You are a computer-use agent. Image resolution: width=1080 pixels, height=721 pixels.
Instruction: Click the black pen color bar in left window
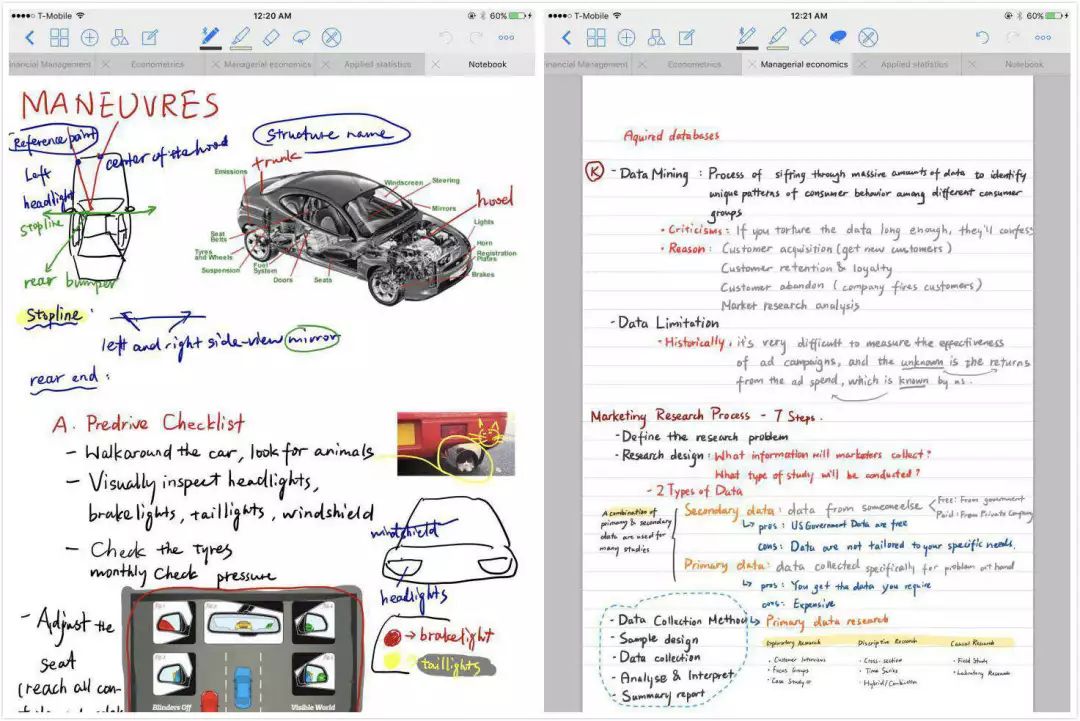click(x=210, y=47)
